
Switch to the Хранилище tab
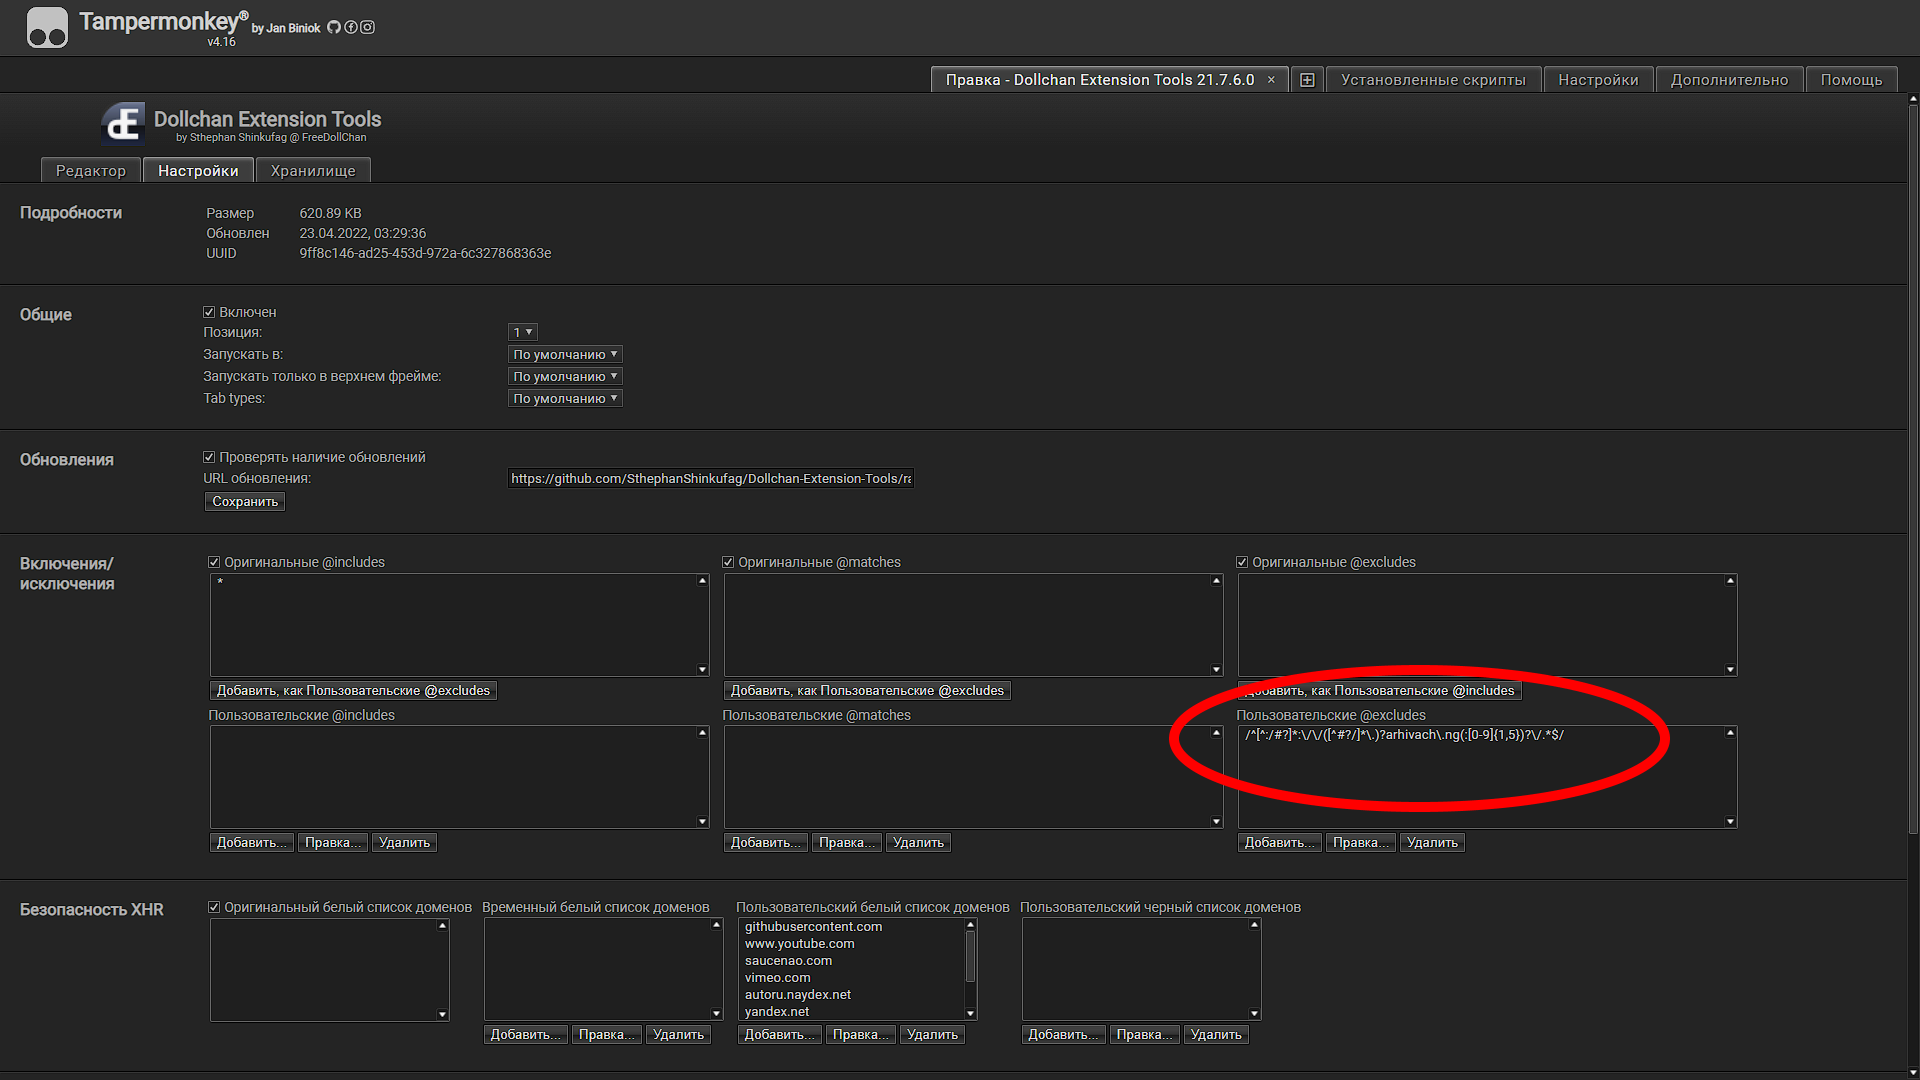(313, 170)
